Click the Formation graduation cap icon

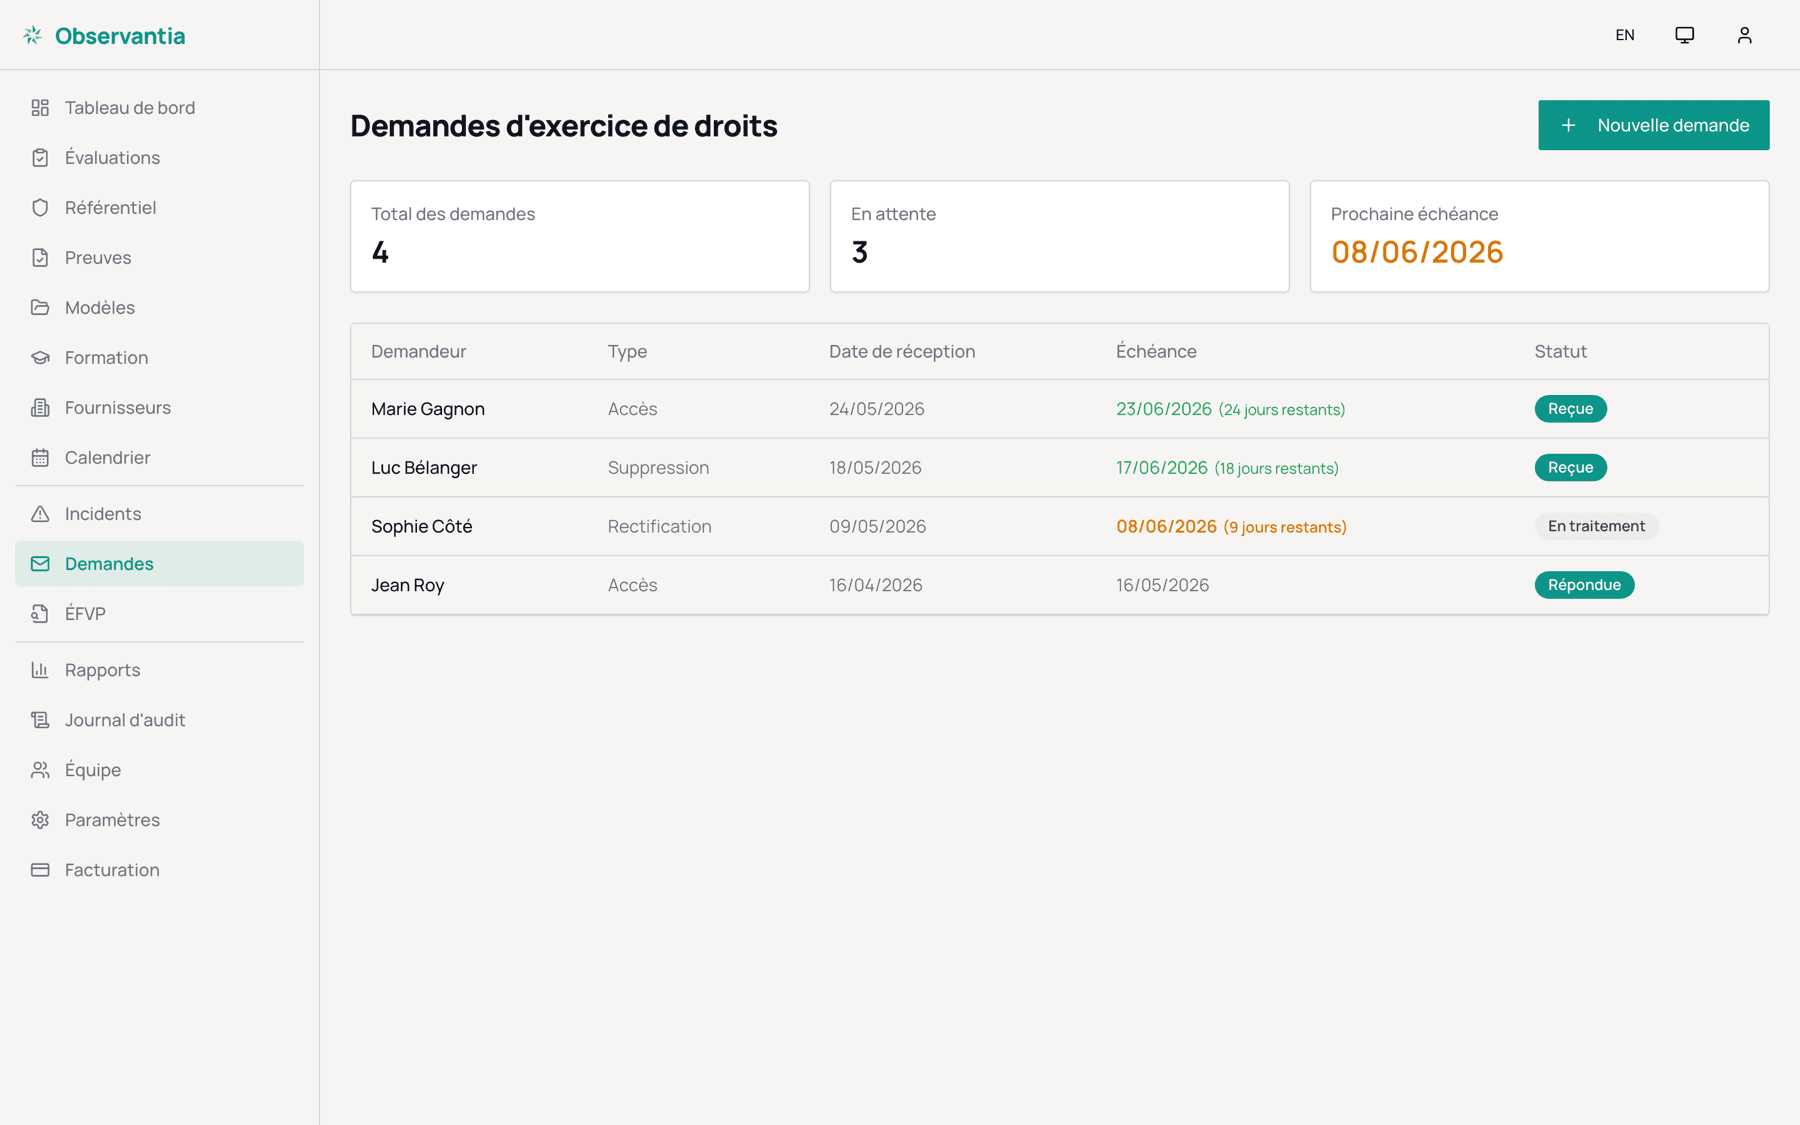point(40,358)
